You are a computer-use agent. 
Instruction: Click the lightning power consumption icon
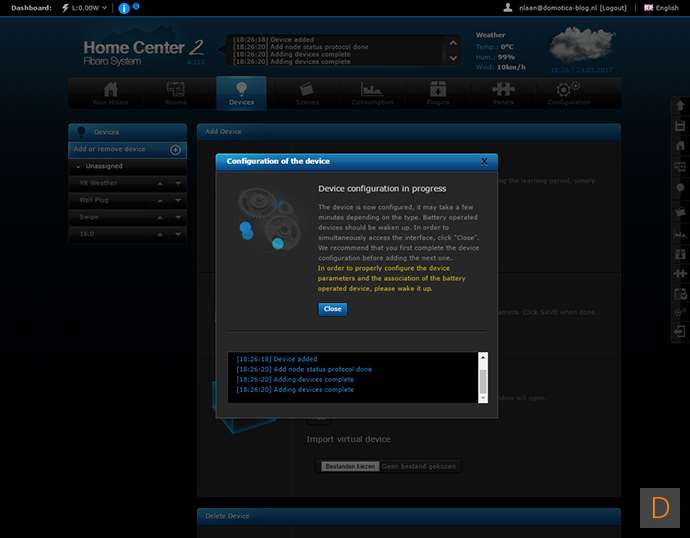66,8
